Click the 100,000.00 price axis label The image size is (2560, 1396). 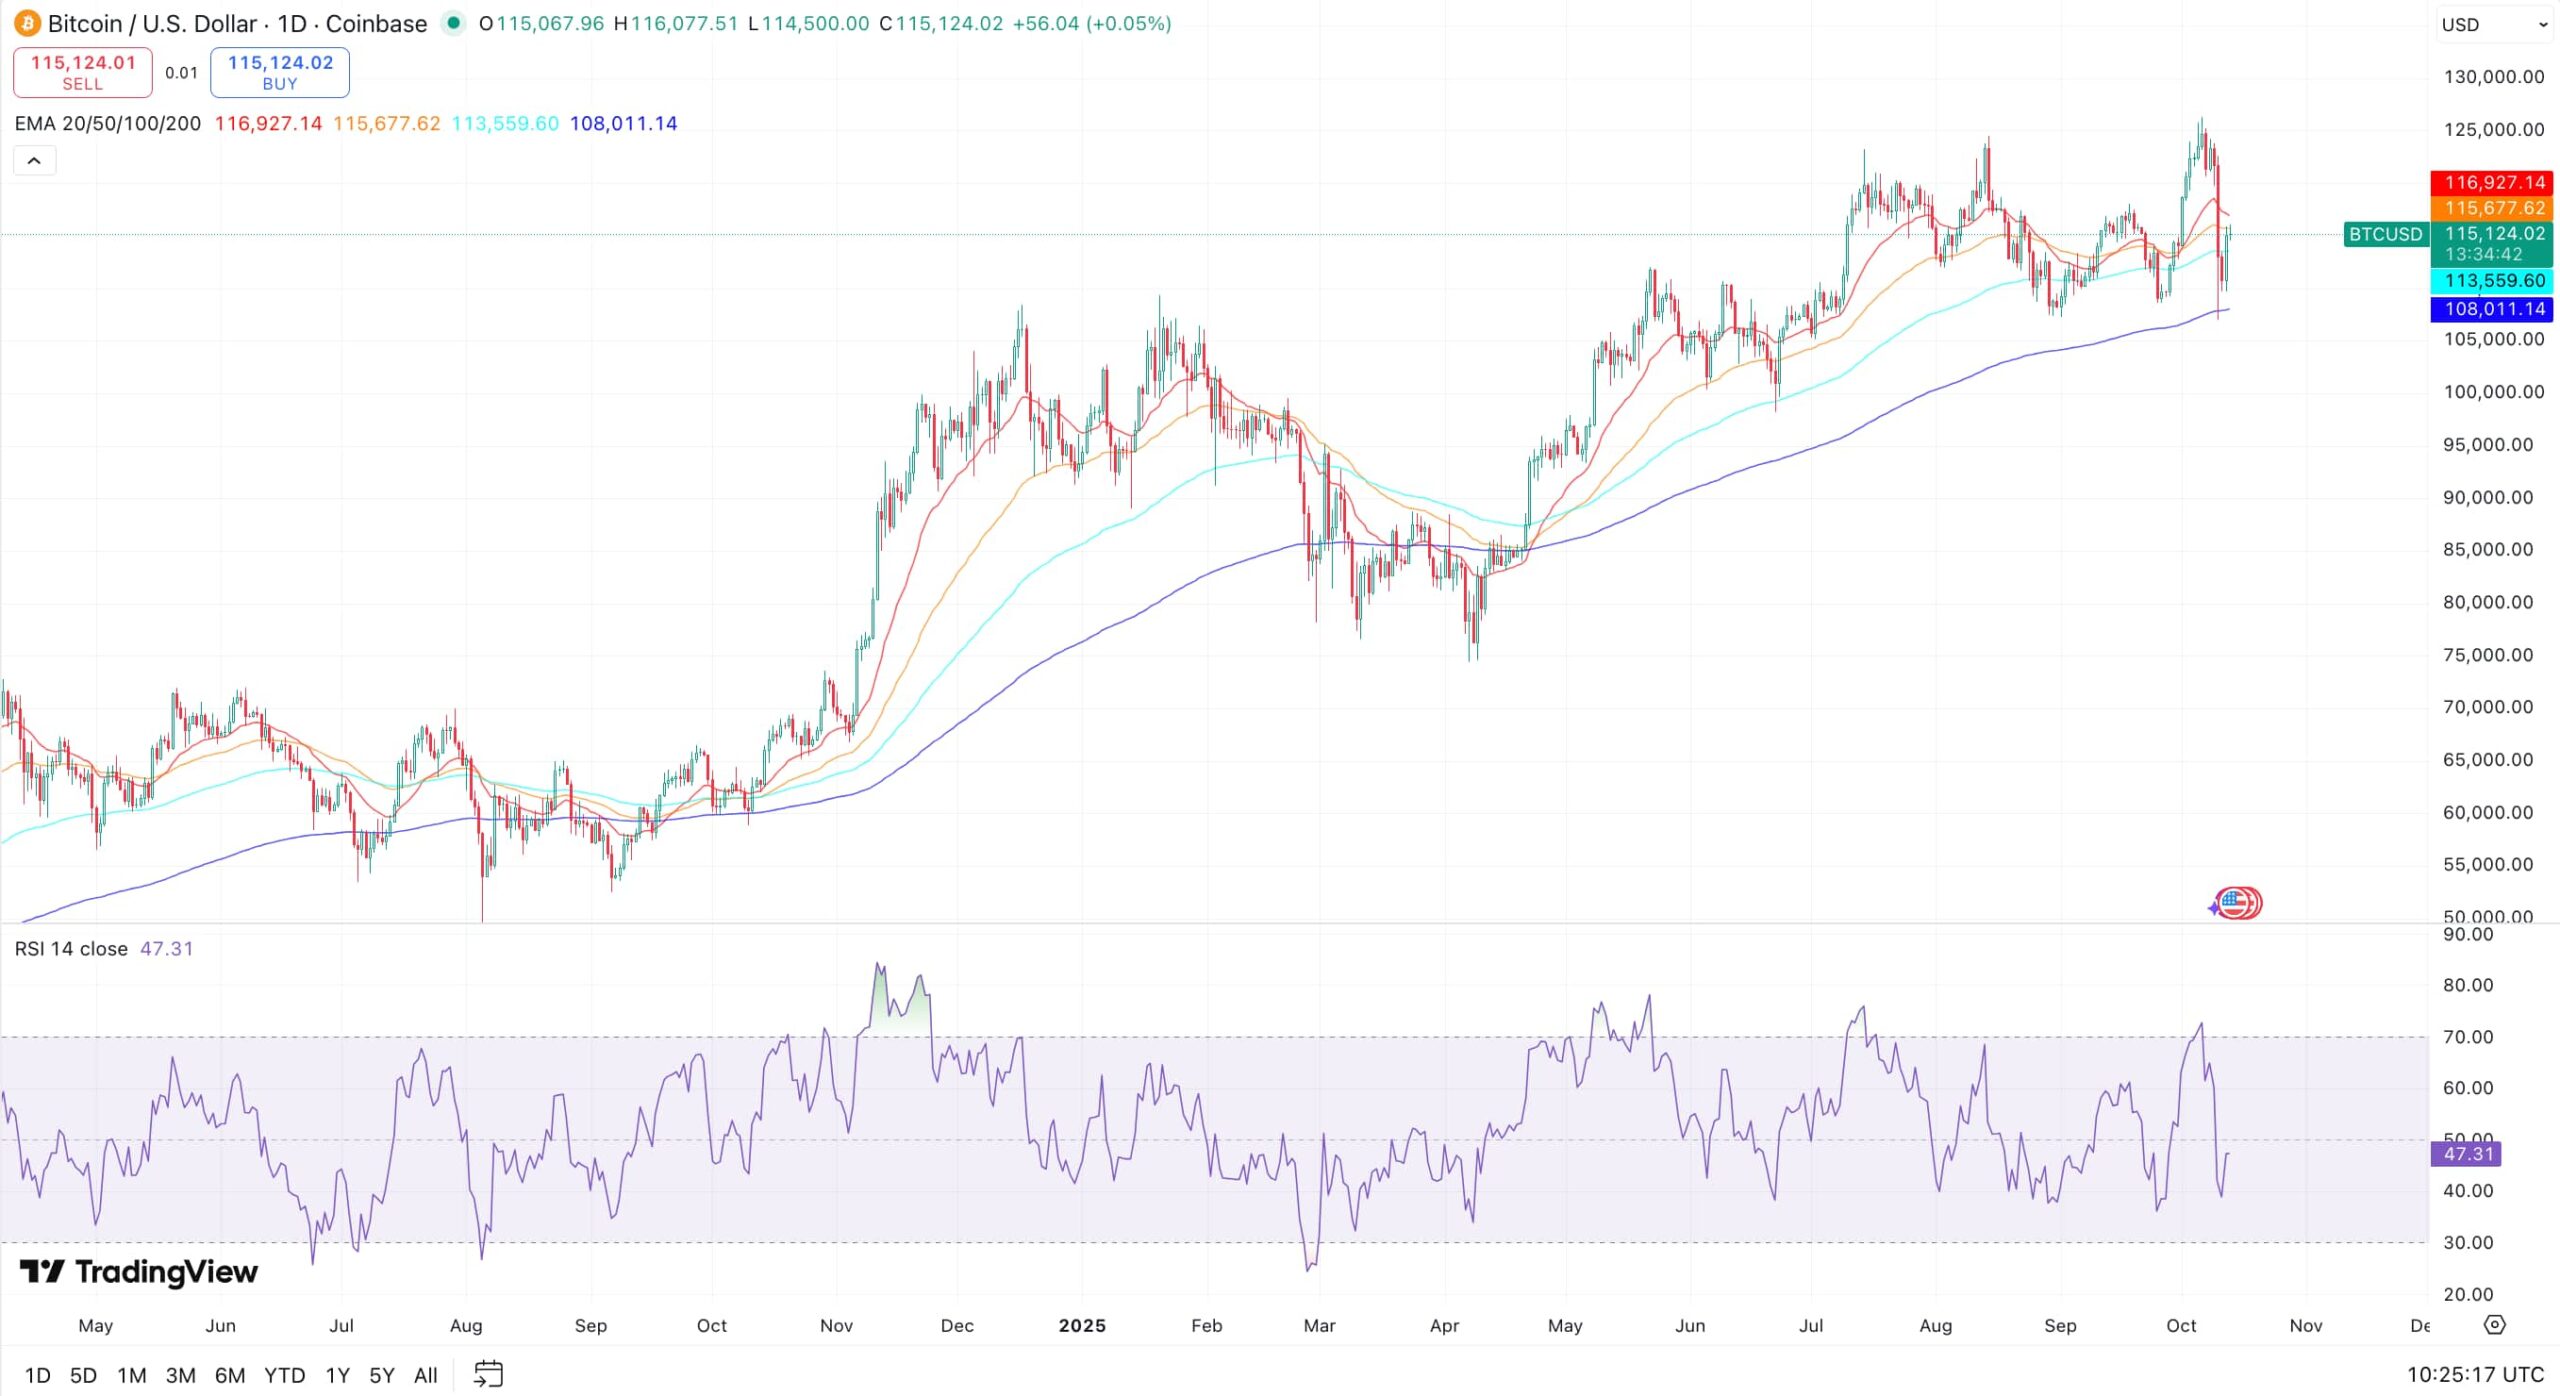tap(2494, 392)
